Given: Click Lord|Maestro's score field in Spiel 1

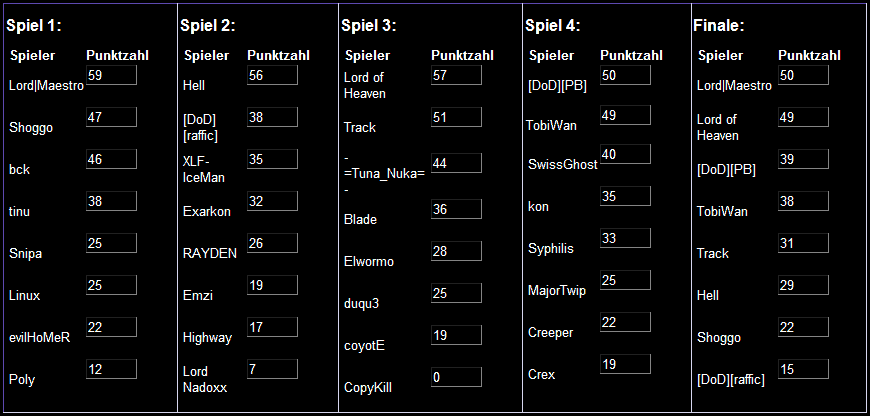Looking at the screenshot, I should [112, 75].
